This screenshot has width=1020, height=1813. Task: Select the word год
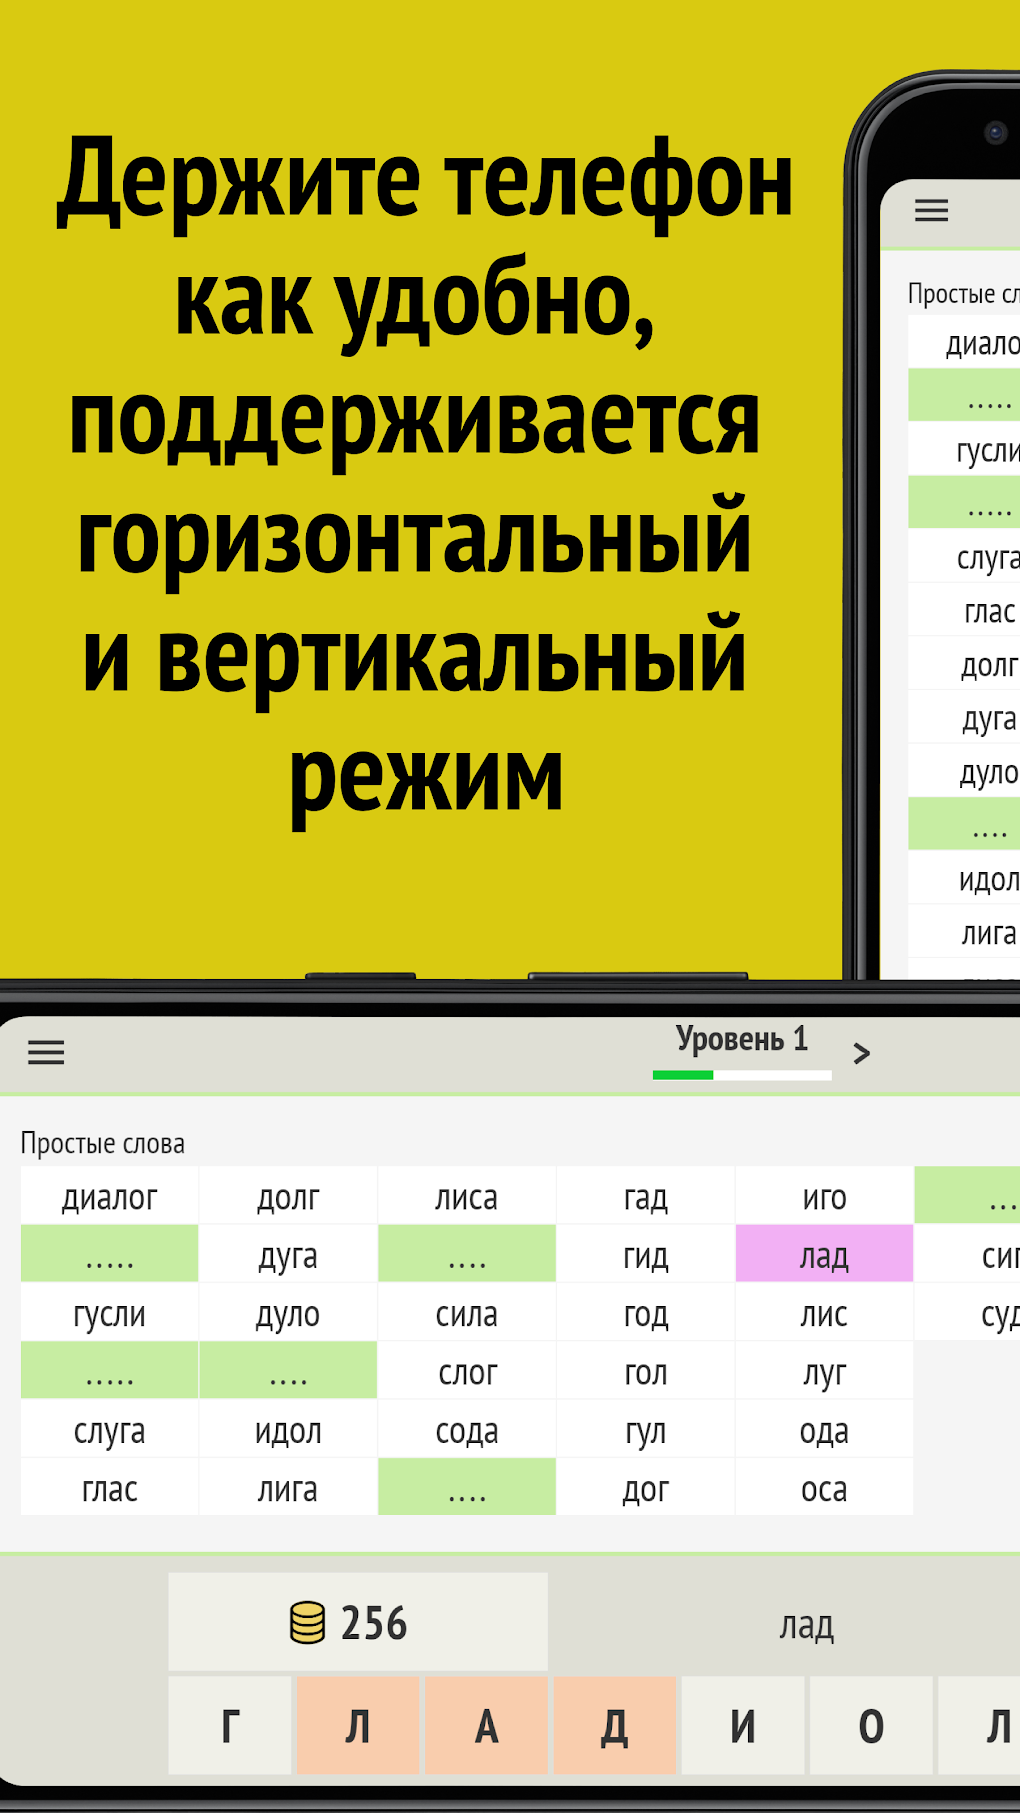click(x=646, y=1313)
